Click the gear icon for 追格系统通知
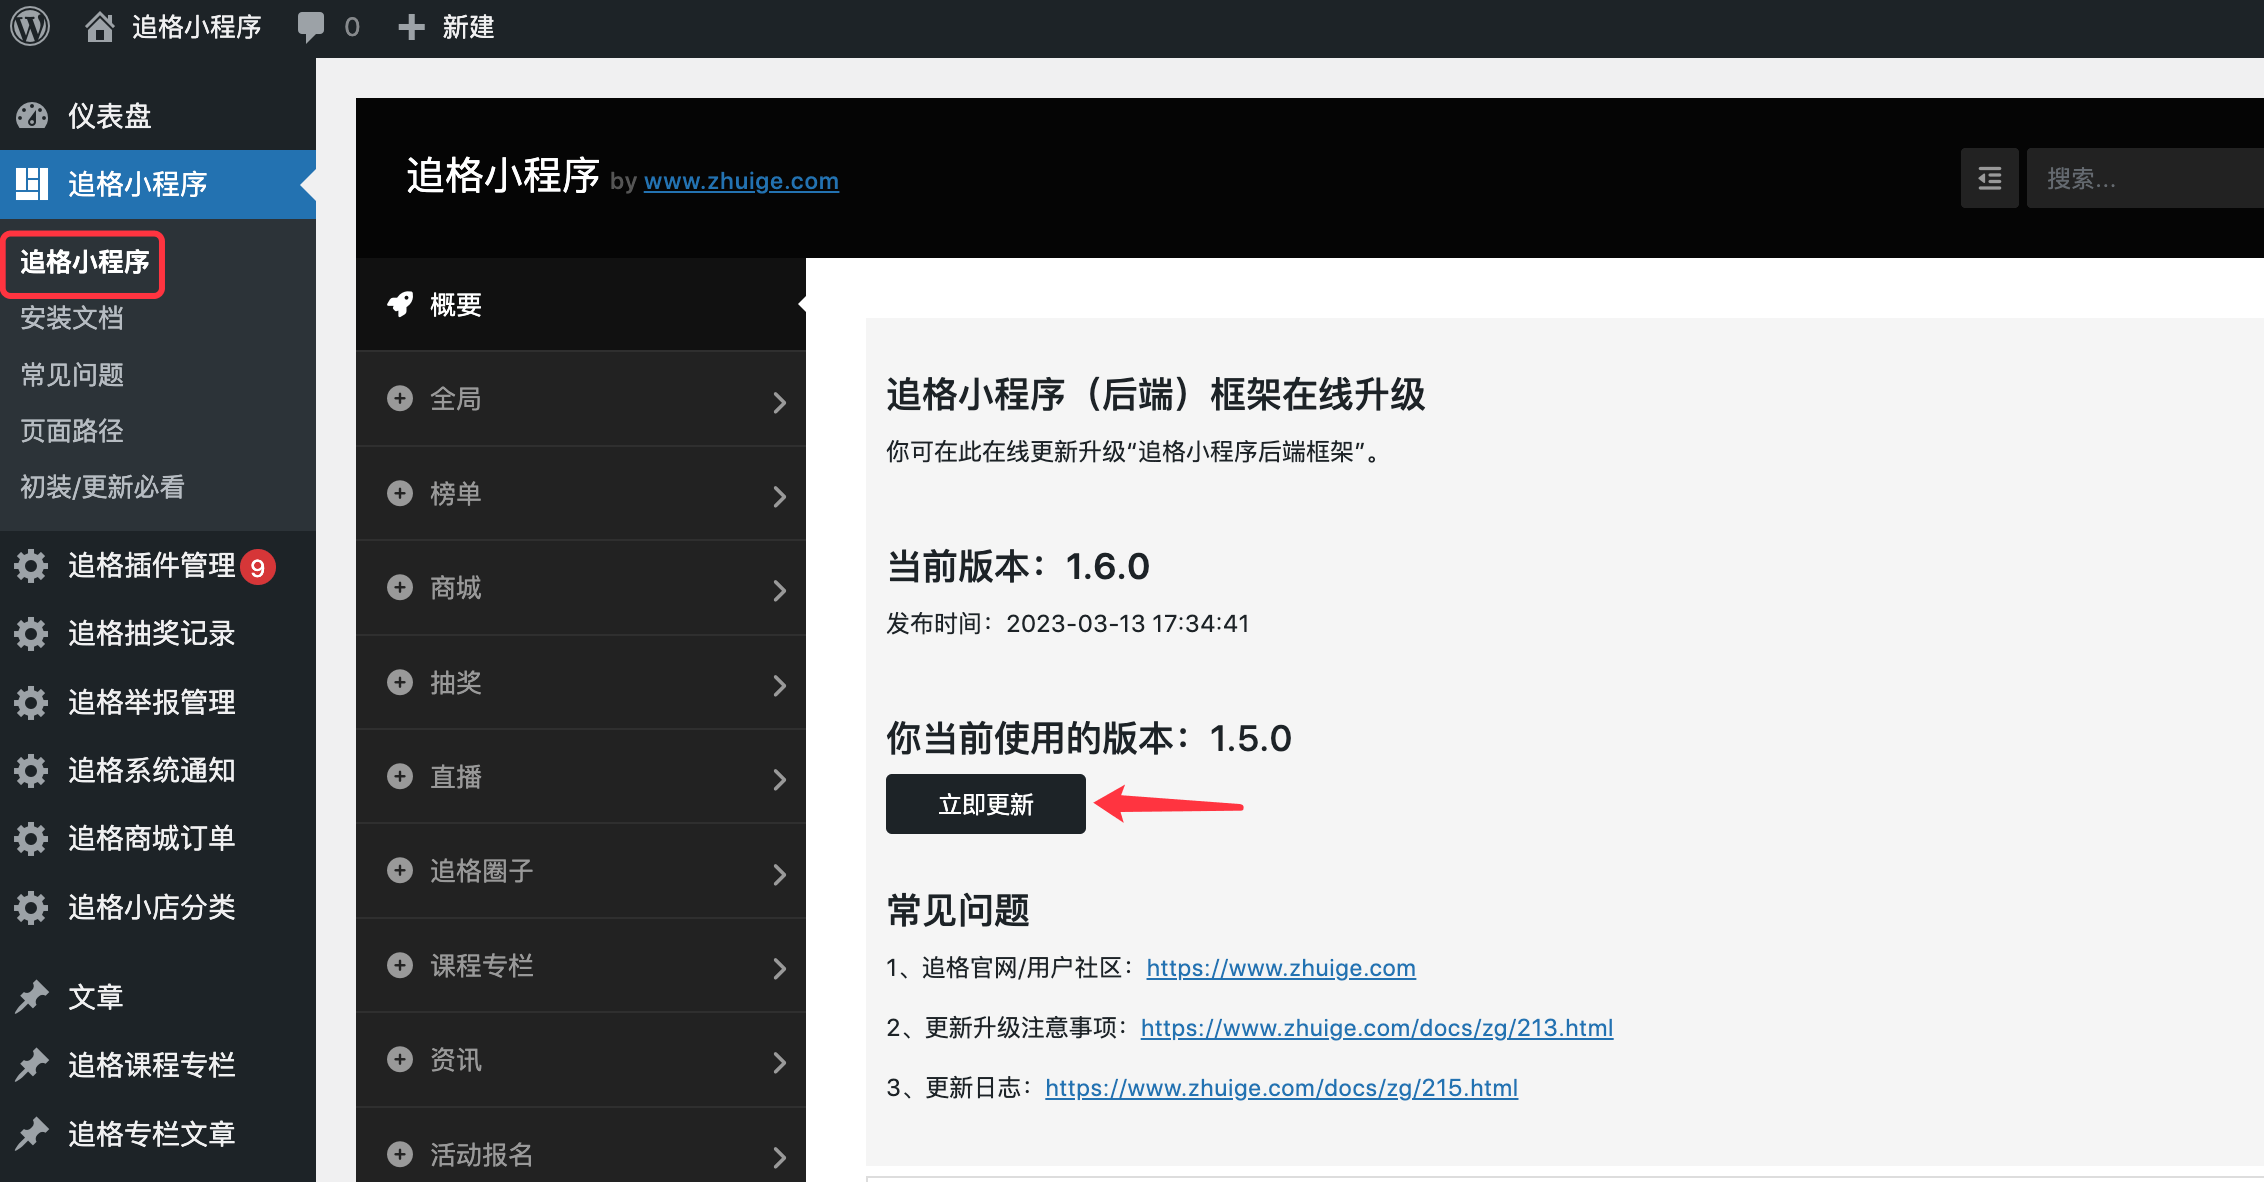 32,771
